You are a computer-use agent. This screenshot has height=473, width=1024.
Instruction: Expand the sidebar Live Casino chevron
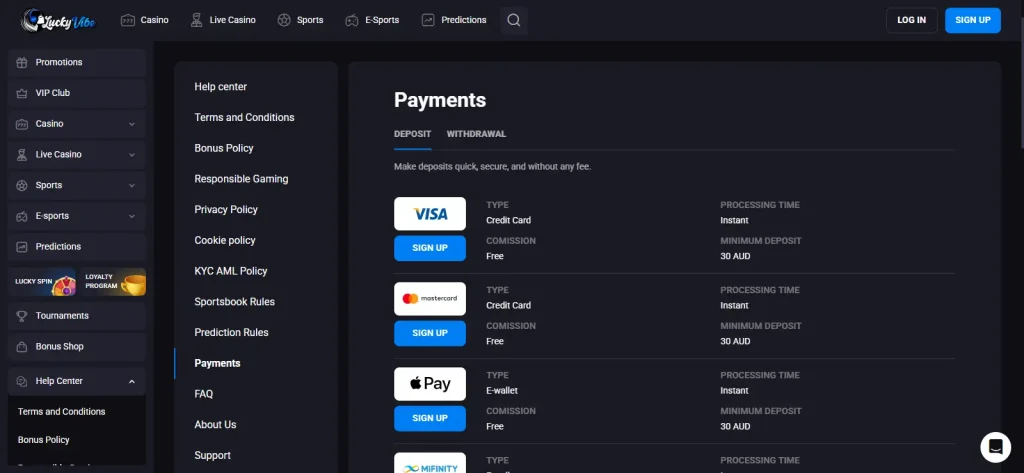[132, 155]
